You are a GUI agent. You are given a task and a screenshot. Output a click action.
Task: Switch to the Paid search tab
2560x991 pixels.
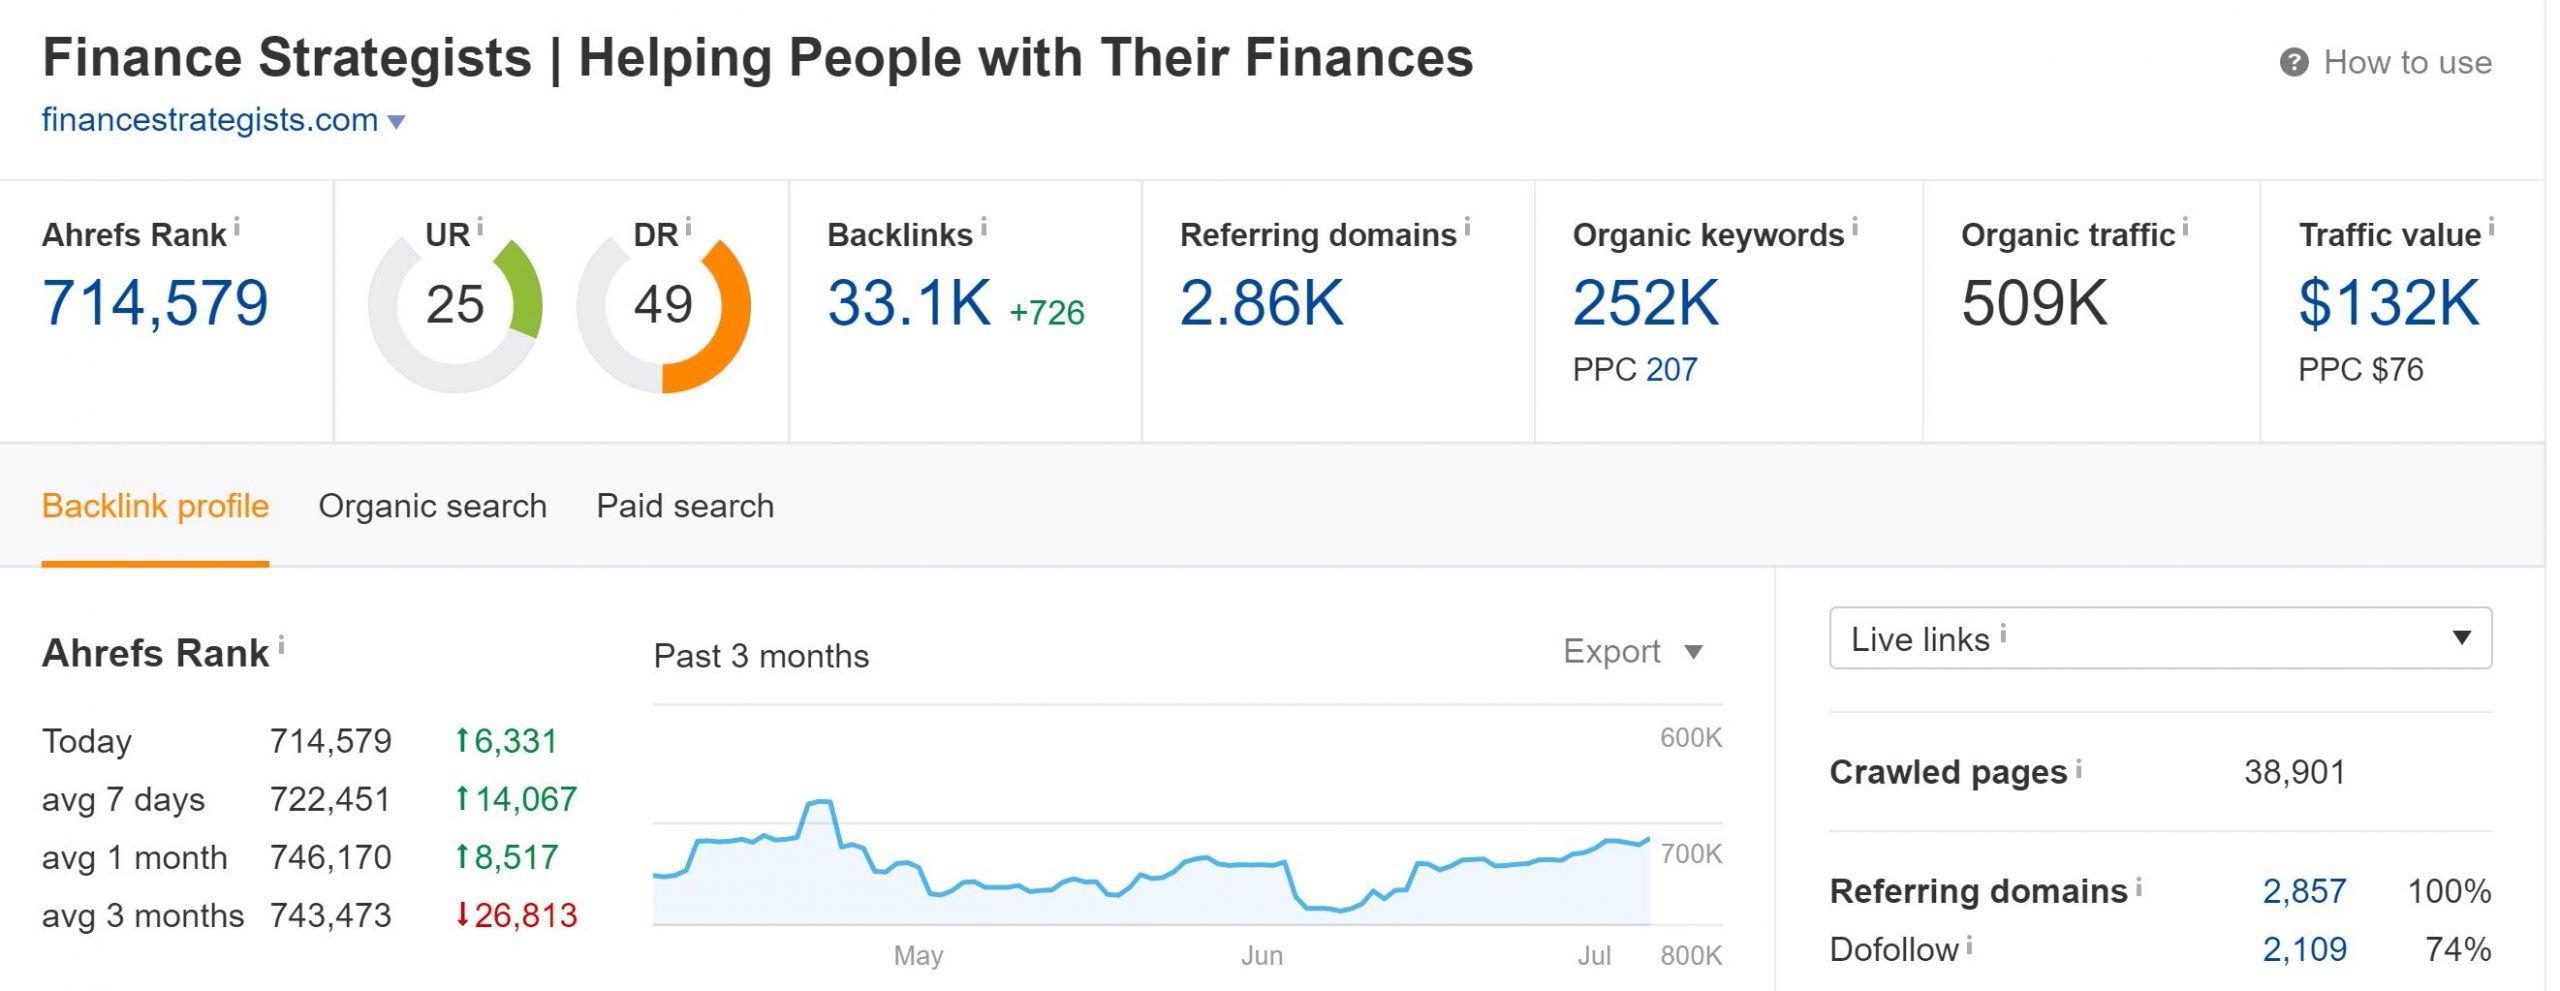pyautogui.click(x=684, y=506)
